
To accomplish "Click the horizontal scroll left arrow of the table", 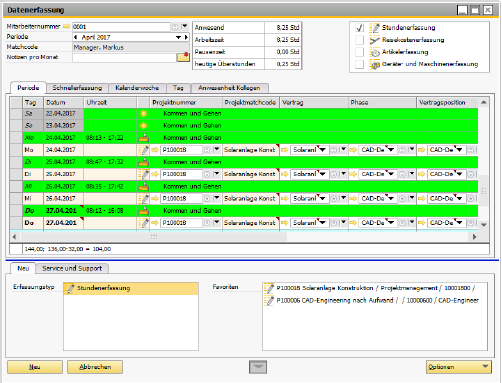I will pos(14,237).
